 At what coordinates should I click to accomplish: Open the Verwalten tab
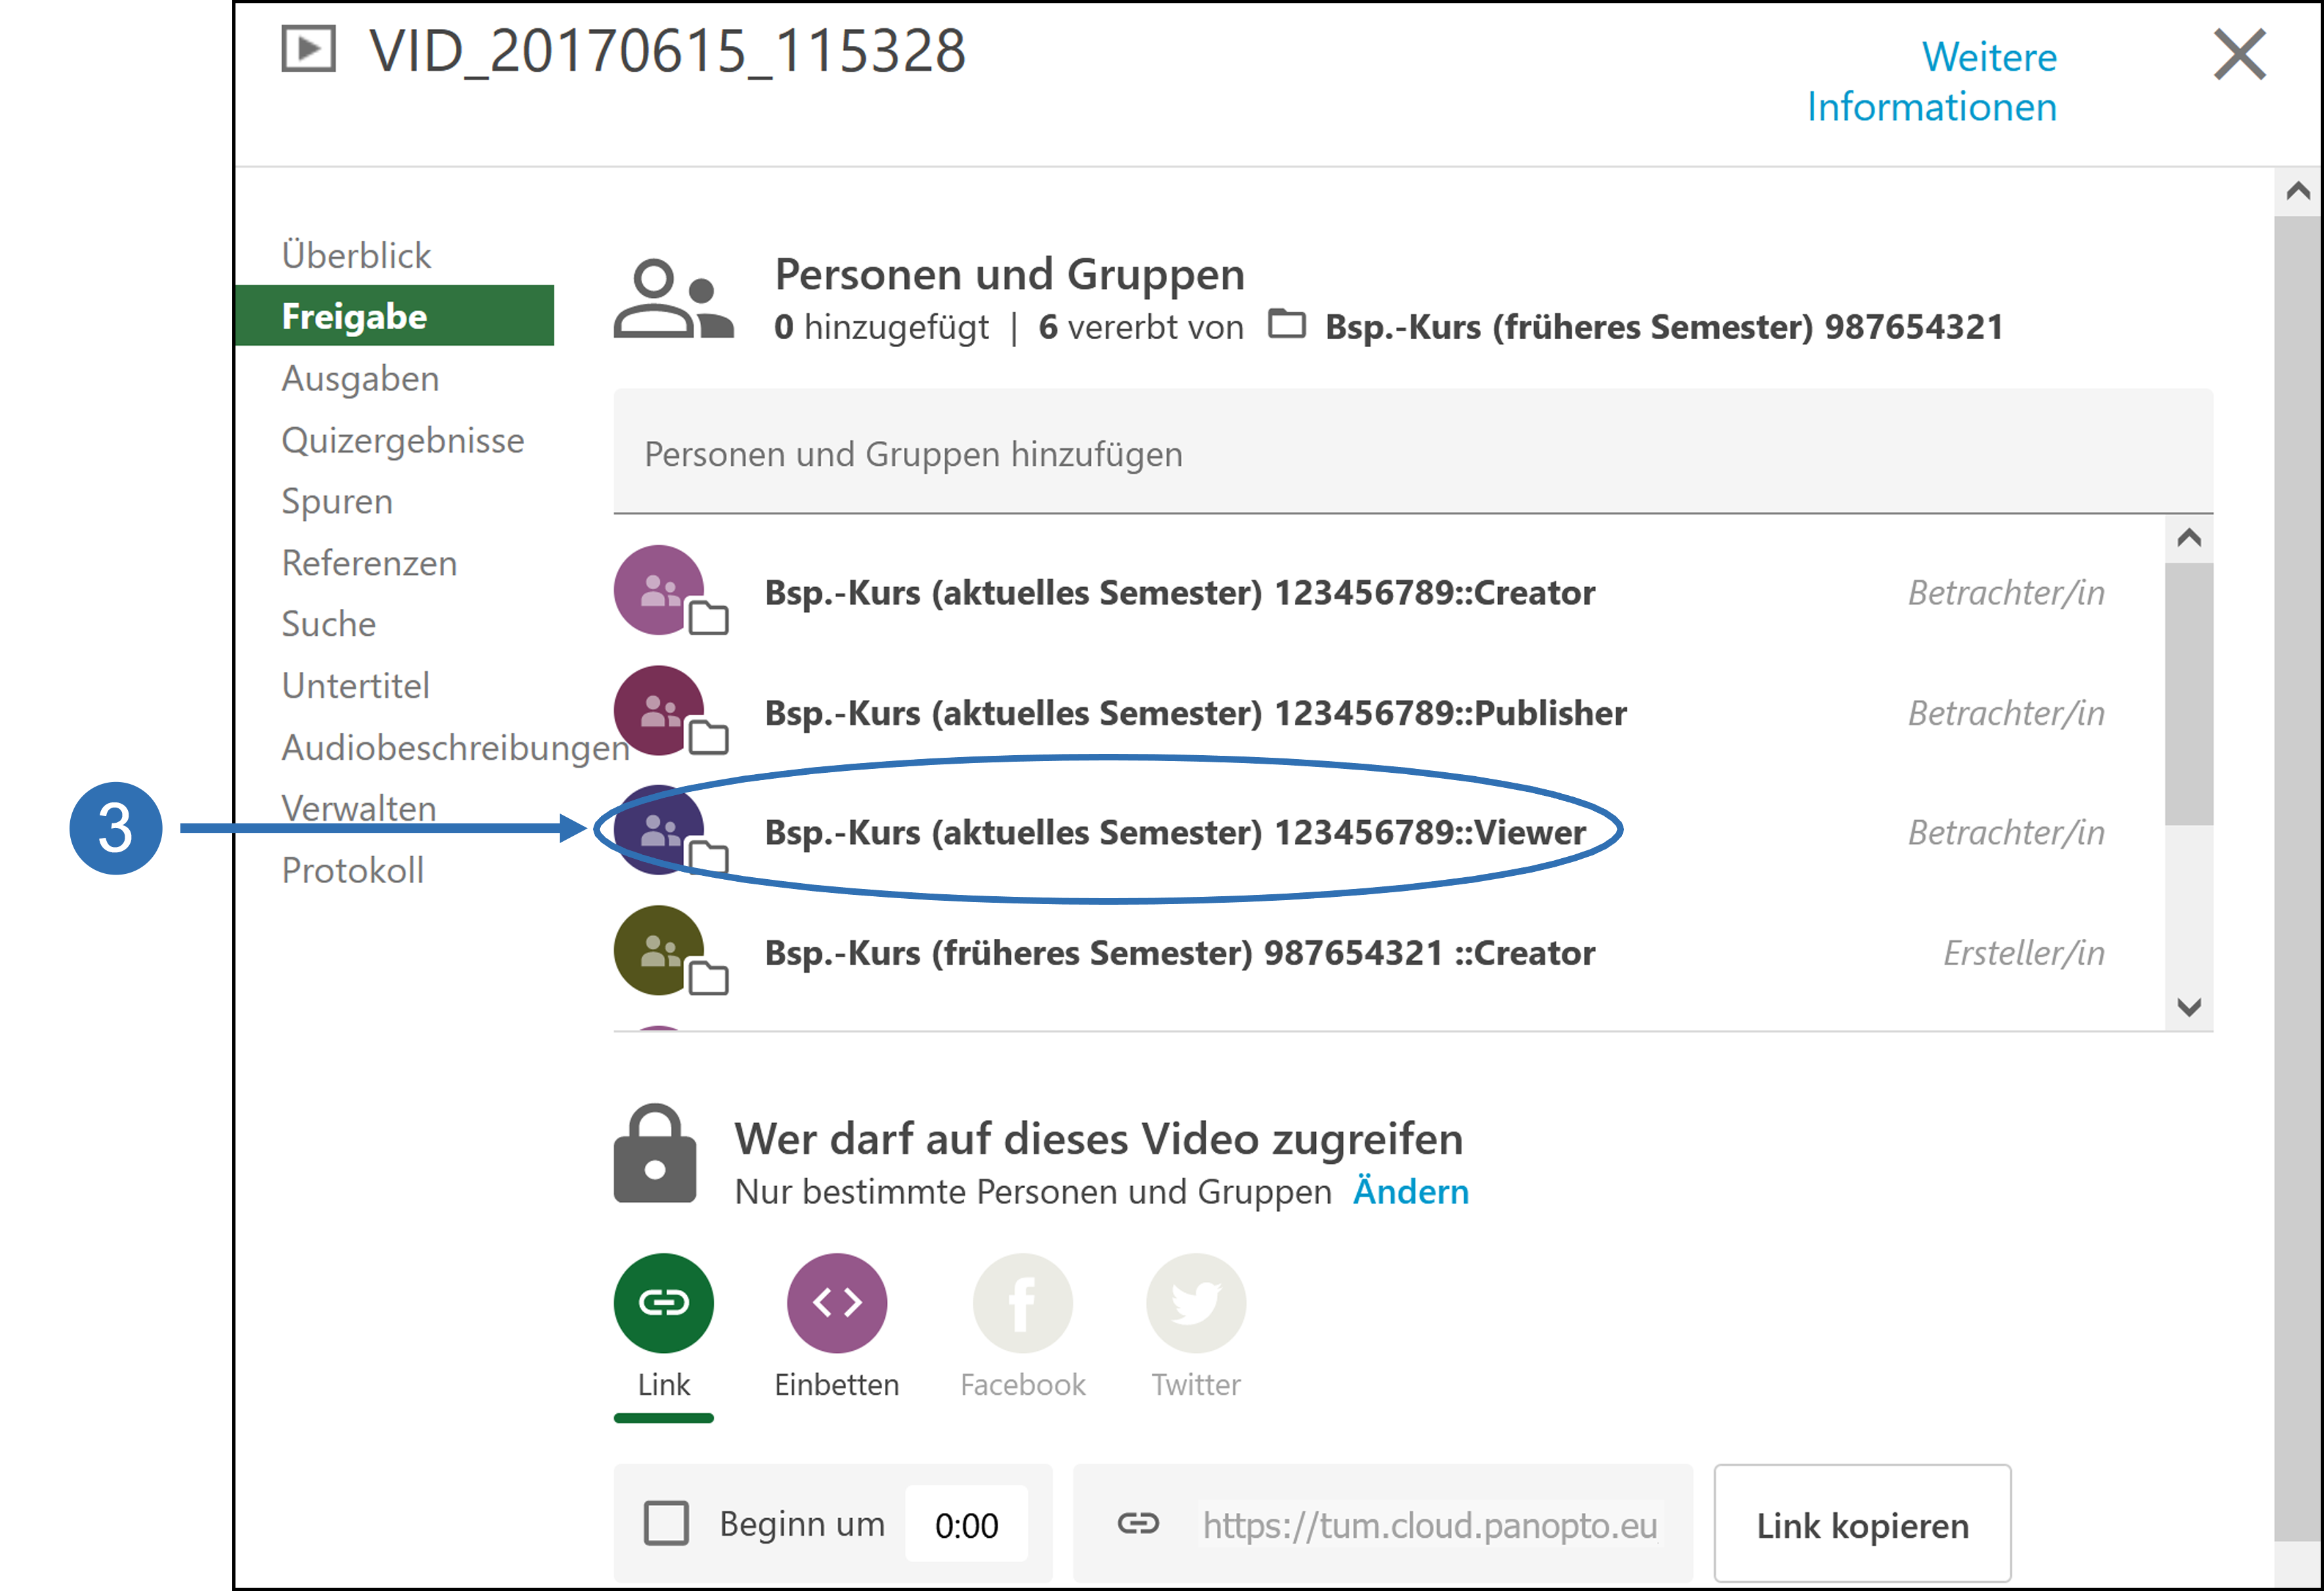point(359,808)
